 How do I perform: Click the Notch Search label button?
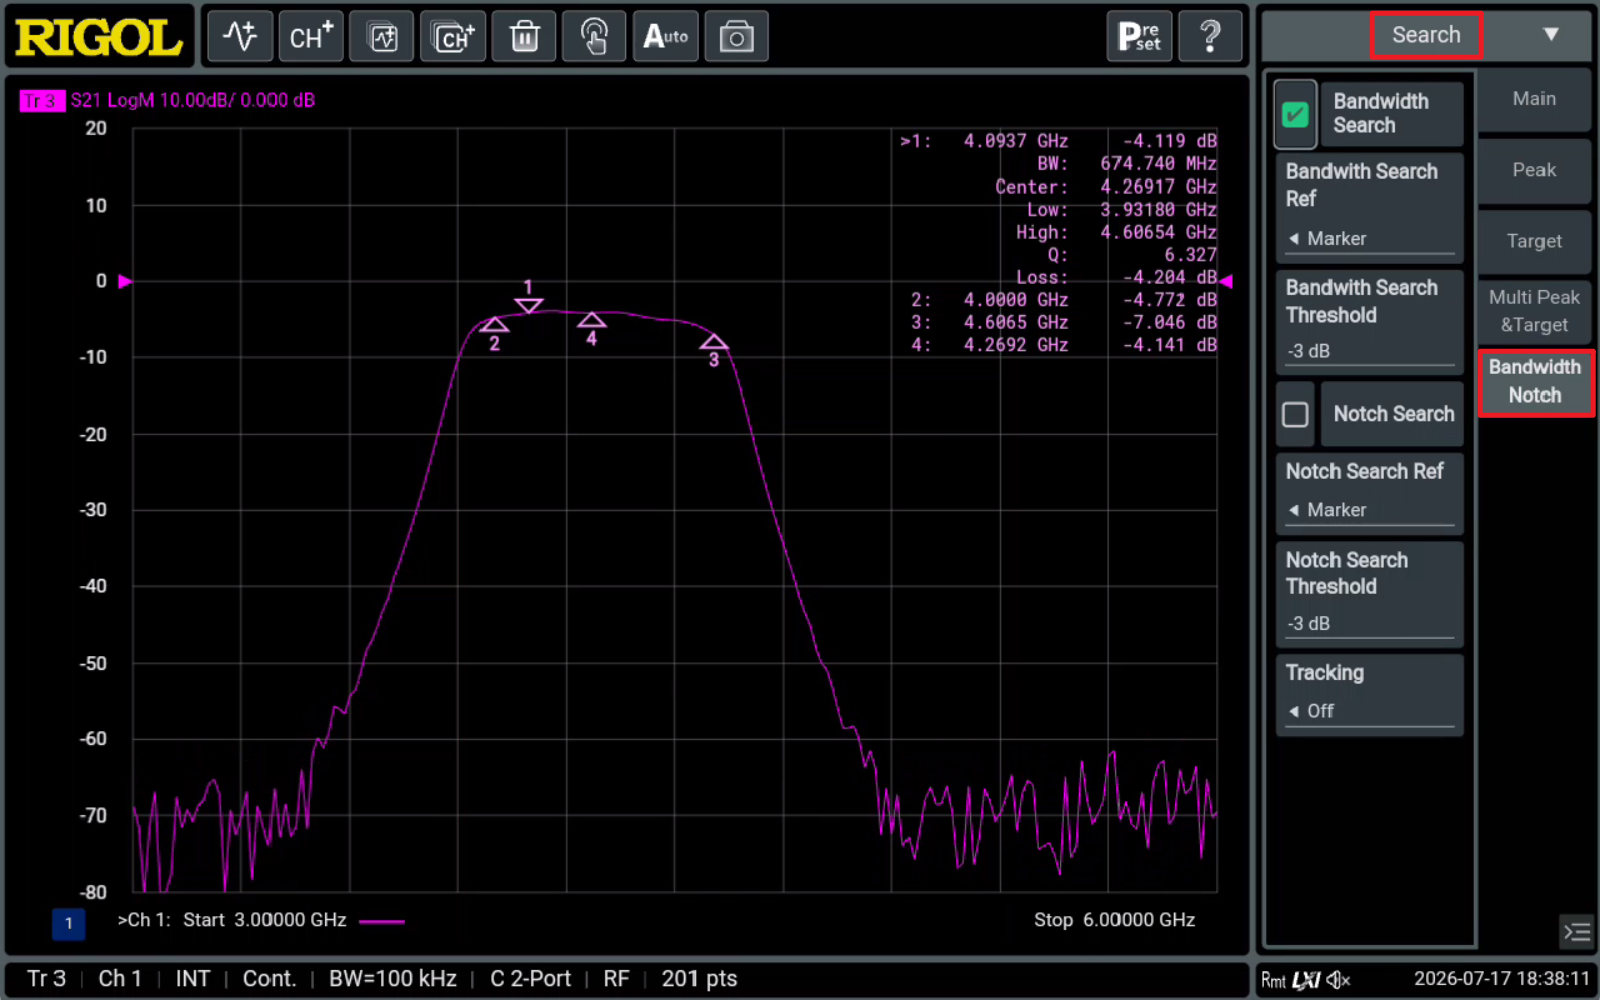click(x=1392, y=414)
